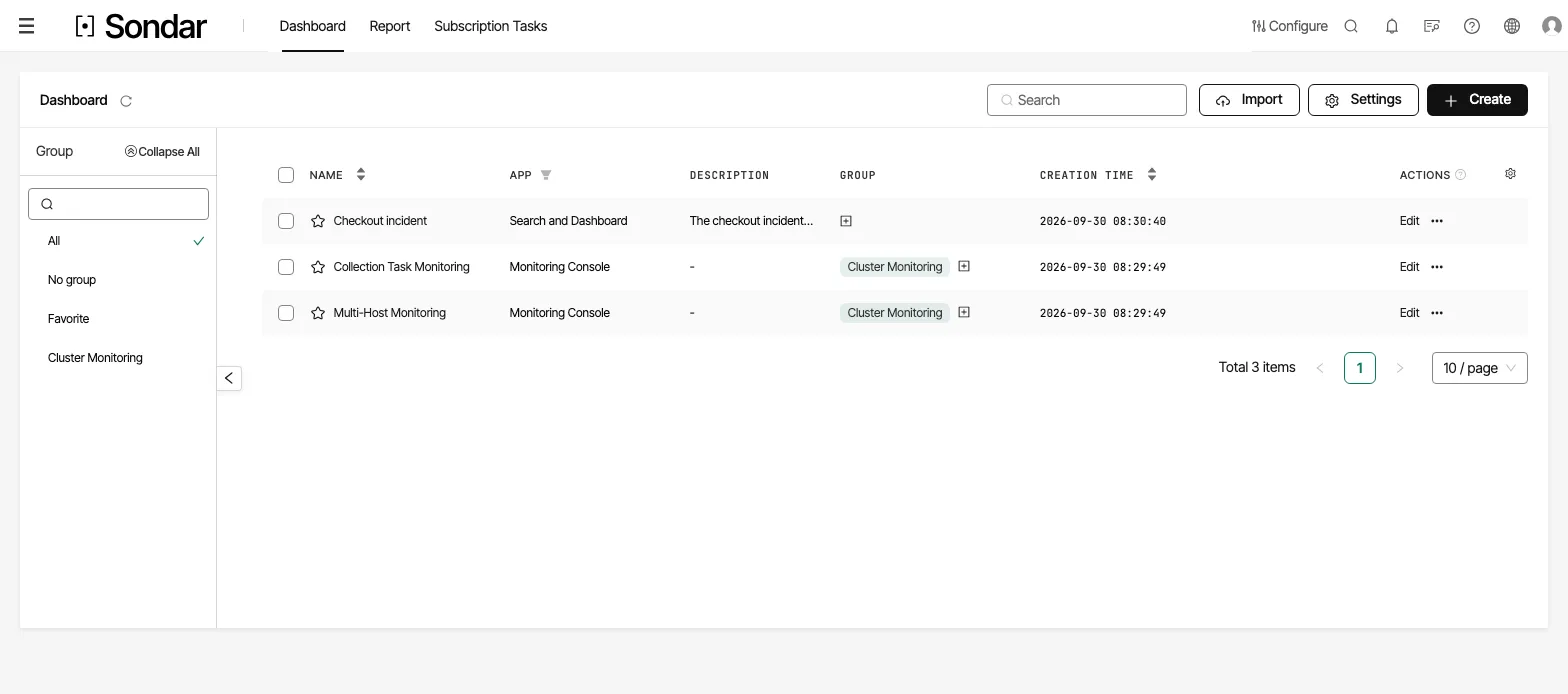The width and height of the screenshot is (1568, 694).
Task: Check the Multi-Host Monitoring row checkbox
Action: click(x=286, y=313)
